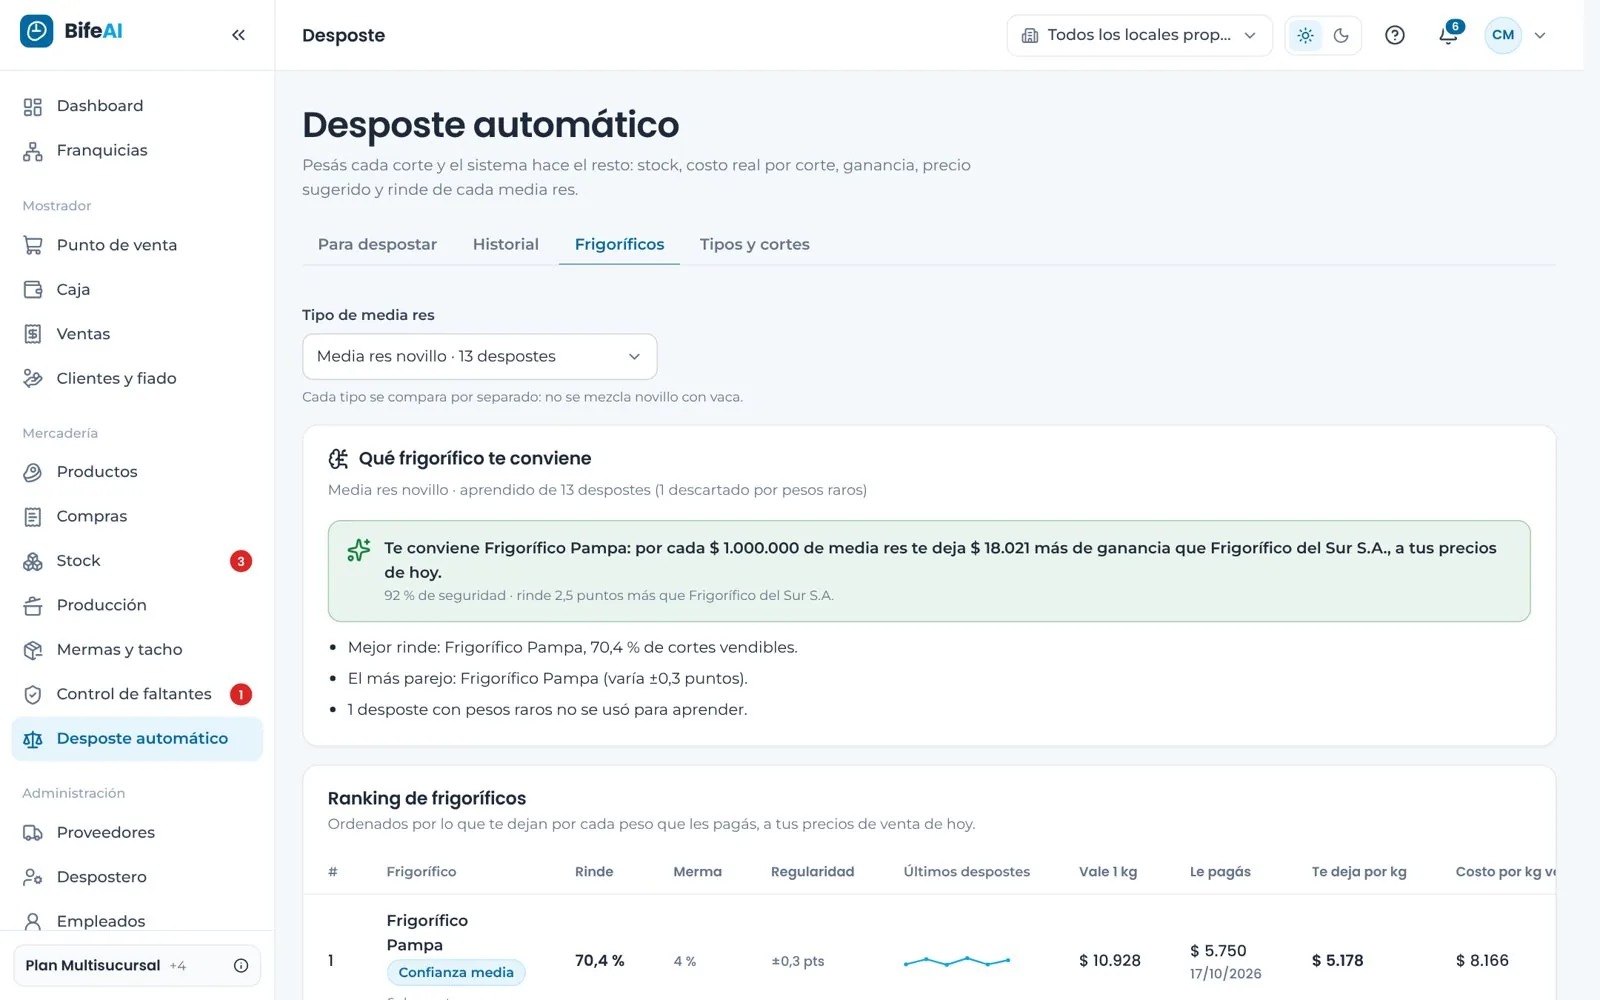Click the BifeAI logo icon

click(x=37, y=31)
